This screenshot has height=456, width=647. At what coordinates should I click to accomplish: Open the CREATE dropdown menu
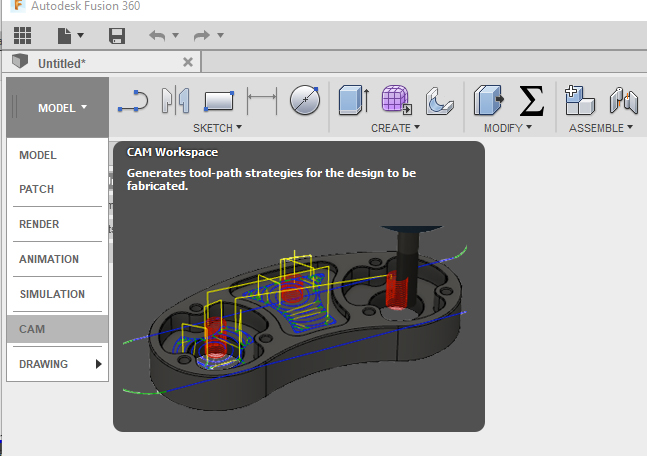(395, 128)
